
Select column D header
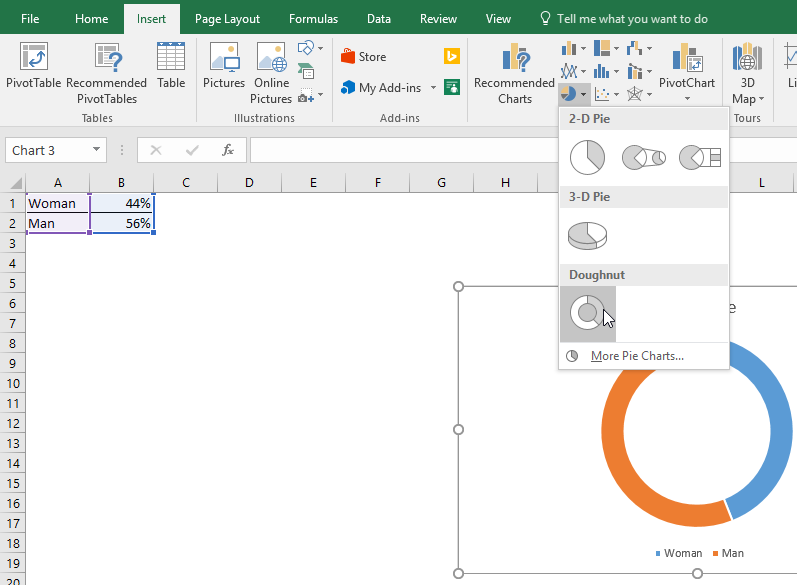[x=249, y=182]
